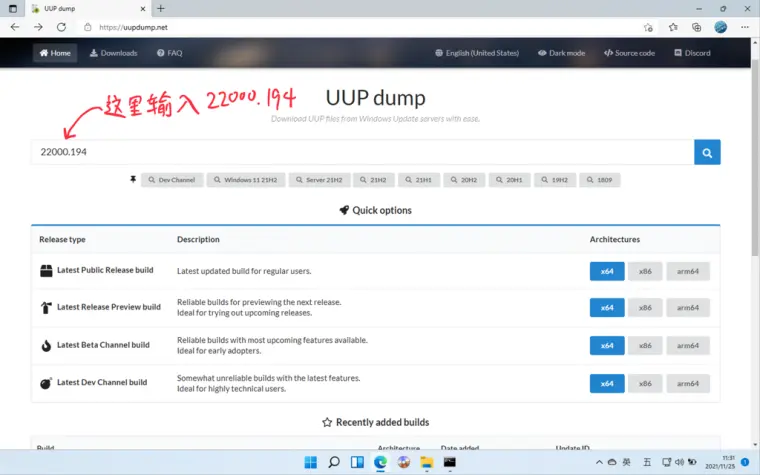The image size is (760, 475).
Task: Select x64 for Latest Release Preview build
Action: [x=607, y=308]
